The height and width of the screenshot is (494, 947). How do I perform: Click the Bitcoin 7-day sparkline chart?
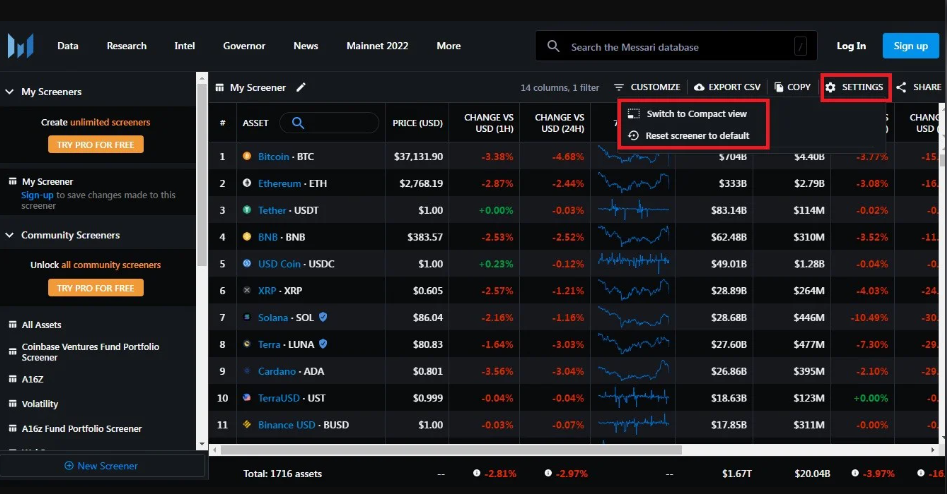[633, 156]
